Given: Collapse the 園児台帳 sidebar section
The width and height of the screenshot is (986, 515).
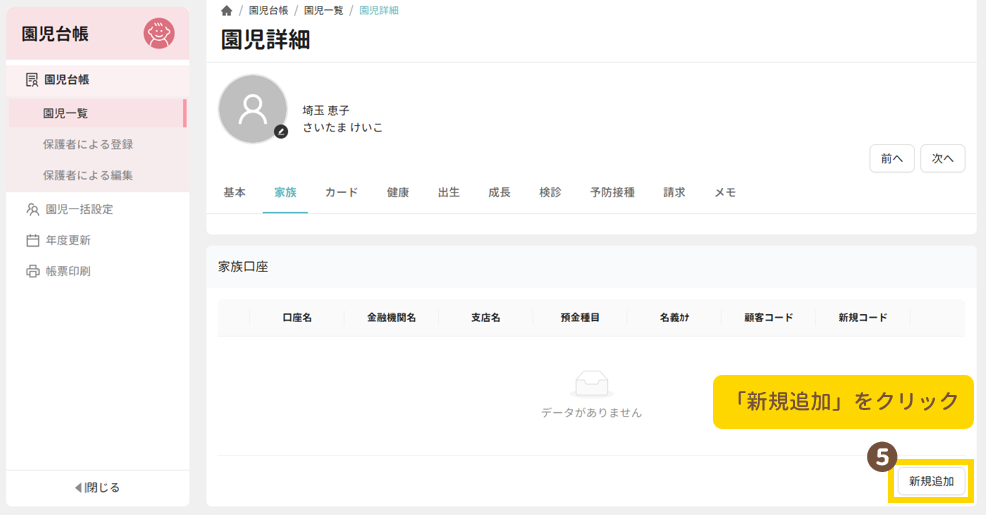Looking at the screenshot, I should pos(66,79).
